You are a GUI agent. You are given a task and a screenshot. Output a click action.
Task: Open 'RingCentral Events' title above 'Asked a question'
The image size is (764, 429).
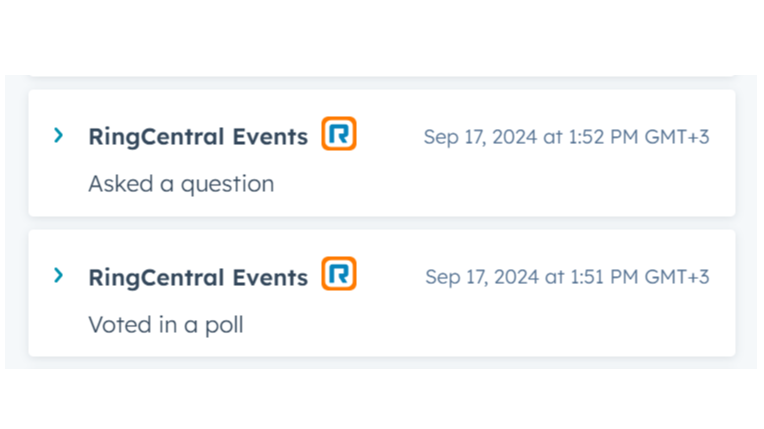pos(198,137)
